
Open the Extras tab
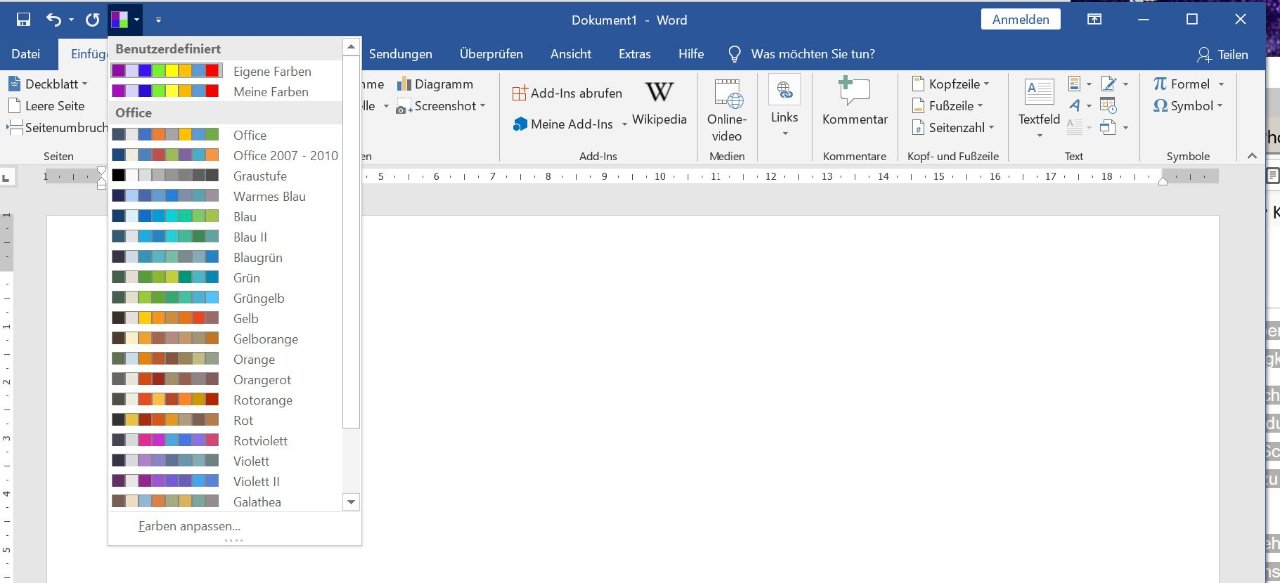point(635,54)
